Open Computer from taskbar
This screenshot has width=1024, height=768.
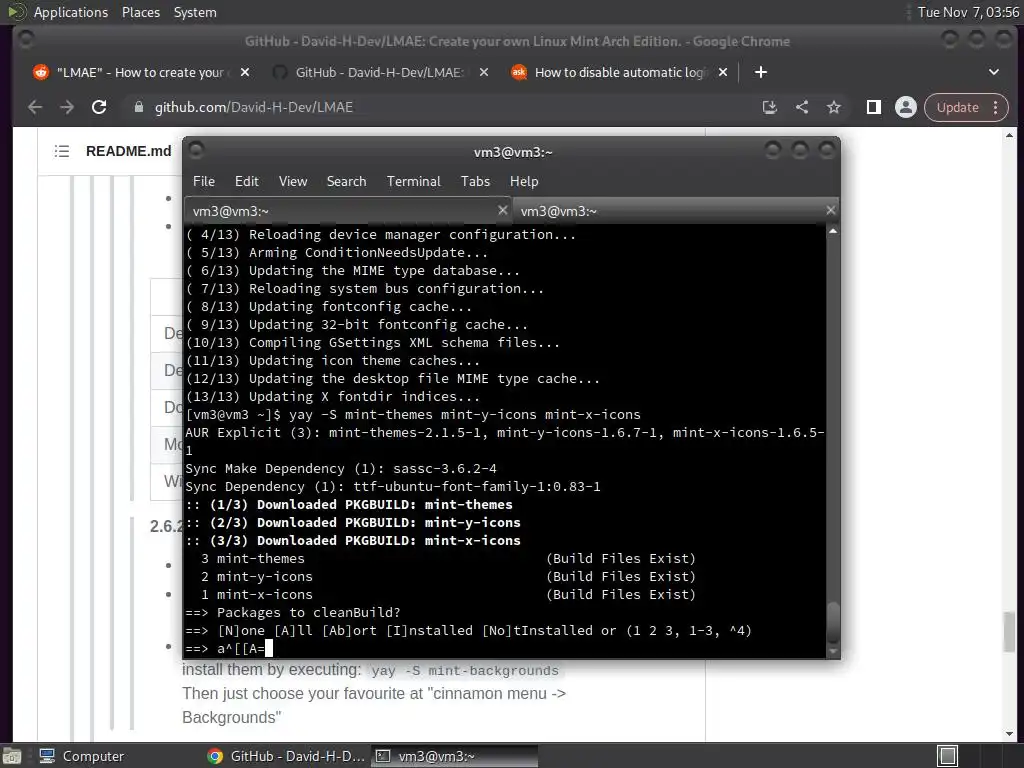(x=82, y=756)
